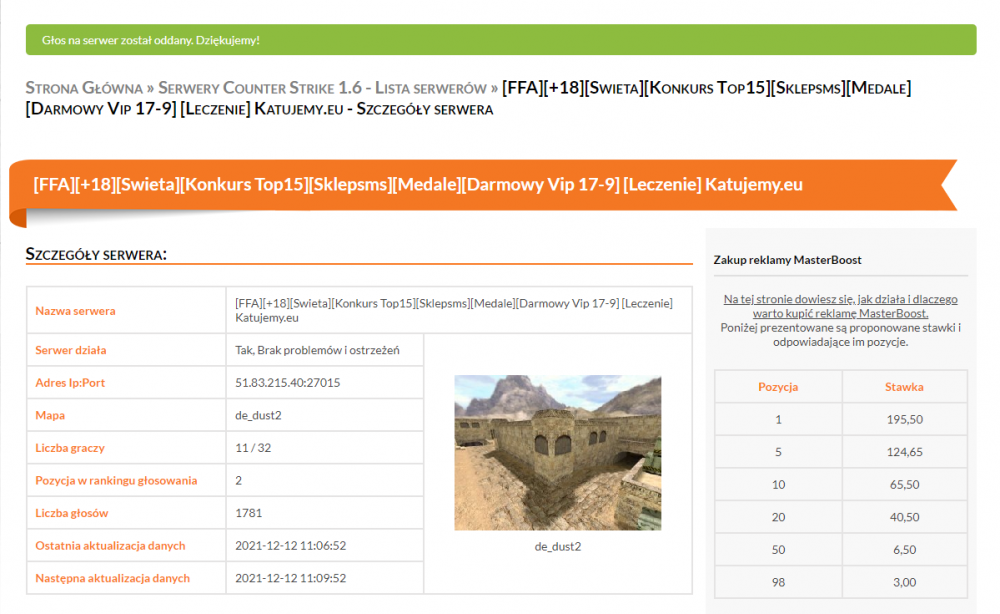Click the stake value 6,50
The width and height of the screenshot is (1000, 614).
(x=904, y=549)
